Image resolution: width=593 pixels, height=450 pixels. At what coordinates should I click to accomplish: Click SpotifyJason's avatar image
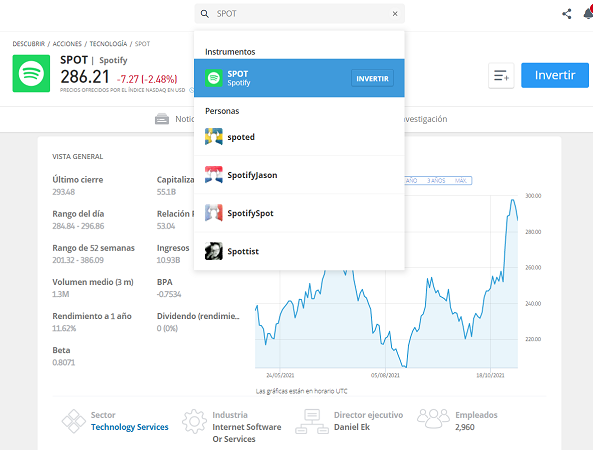tap(214, 175)
